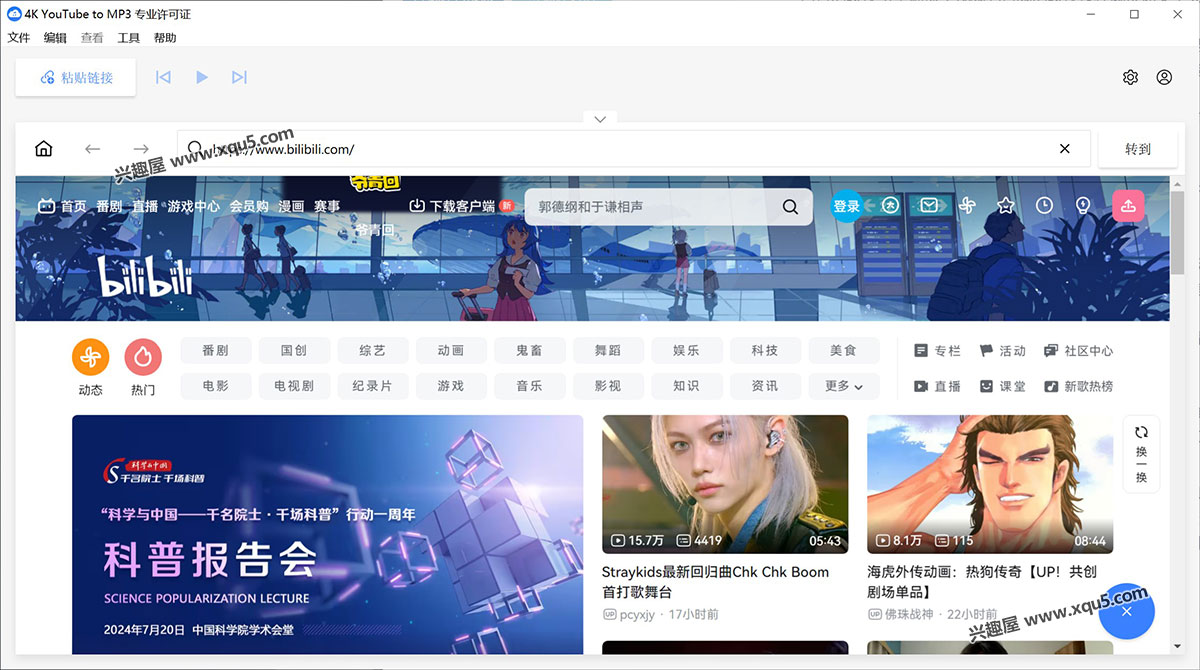Open 帮助 menu
The image size is (1200, 670).
[x=165, y=38]
